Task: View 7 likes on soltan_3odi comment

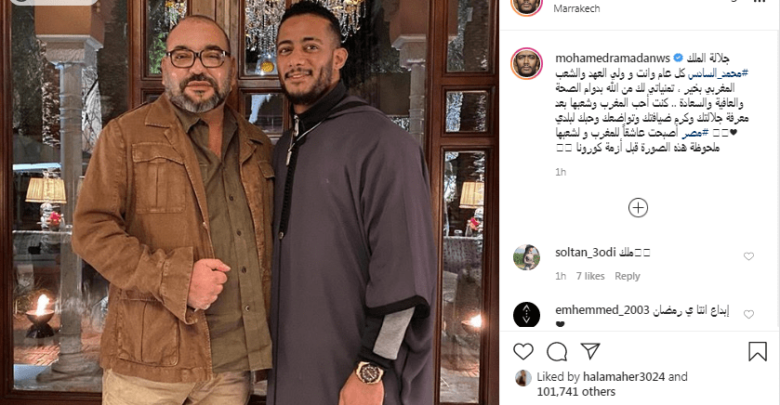Action: point(590,276)
